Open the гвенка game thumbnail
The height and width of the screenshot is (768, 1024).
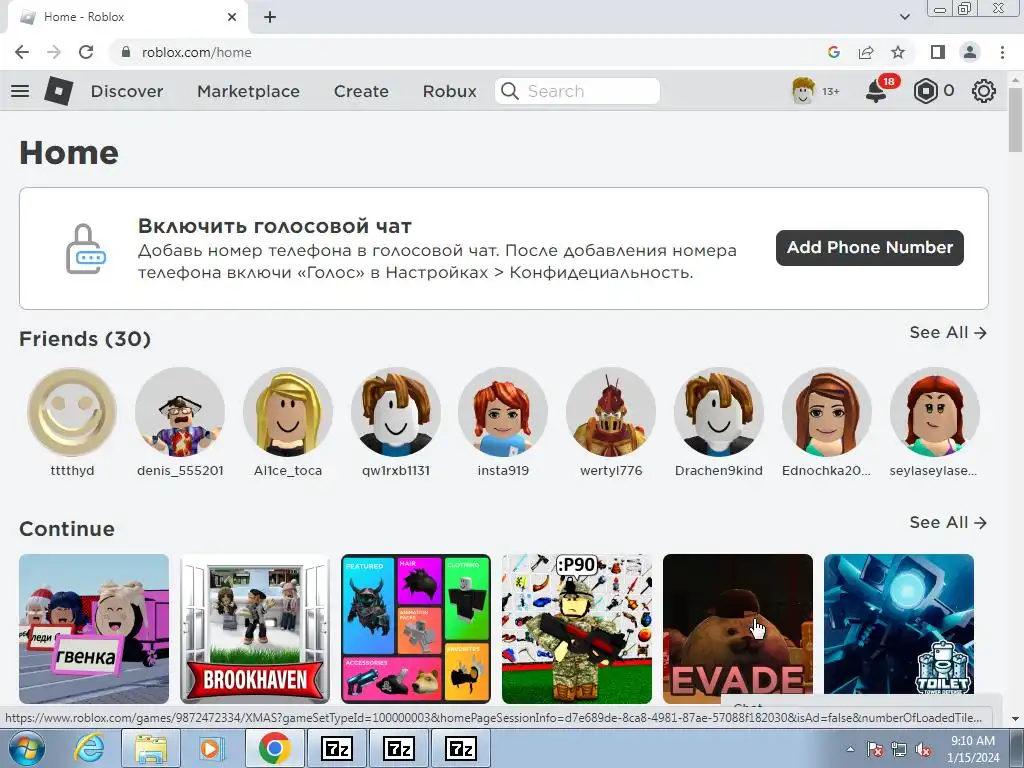pos(94,629)
